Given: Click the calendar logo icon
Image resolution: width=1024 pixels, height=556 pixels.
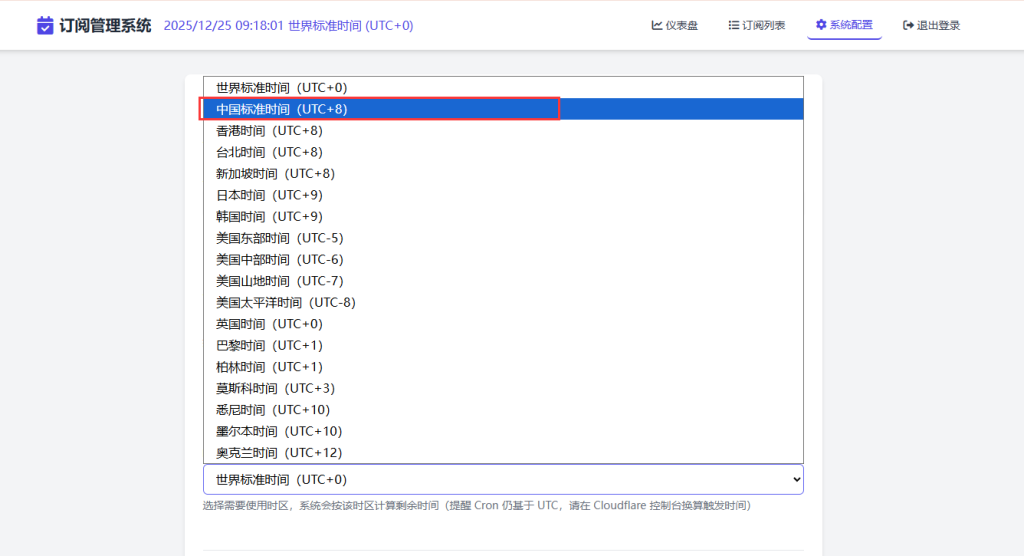Looking at the screenshot, I should [45, 25].
